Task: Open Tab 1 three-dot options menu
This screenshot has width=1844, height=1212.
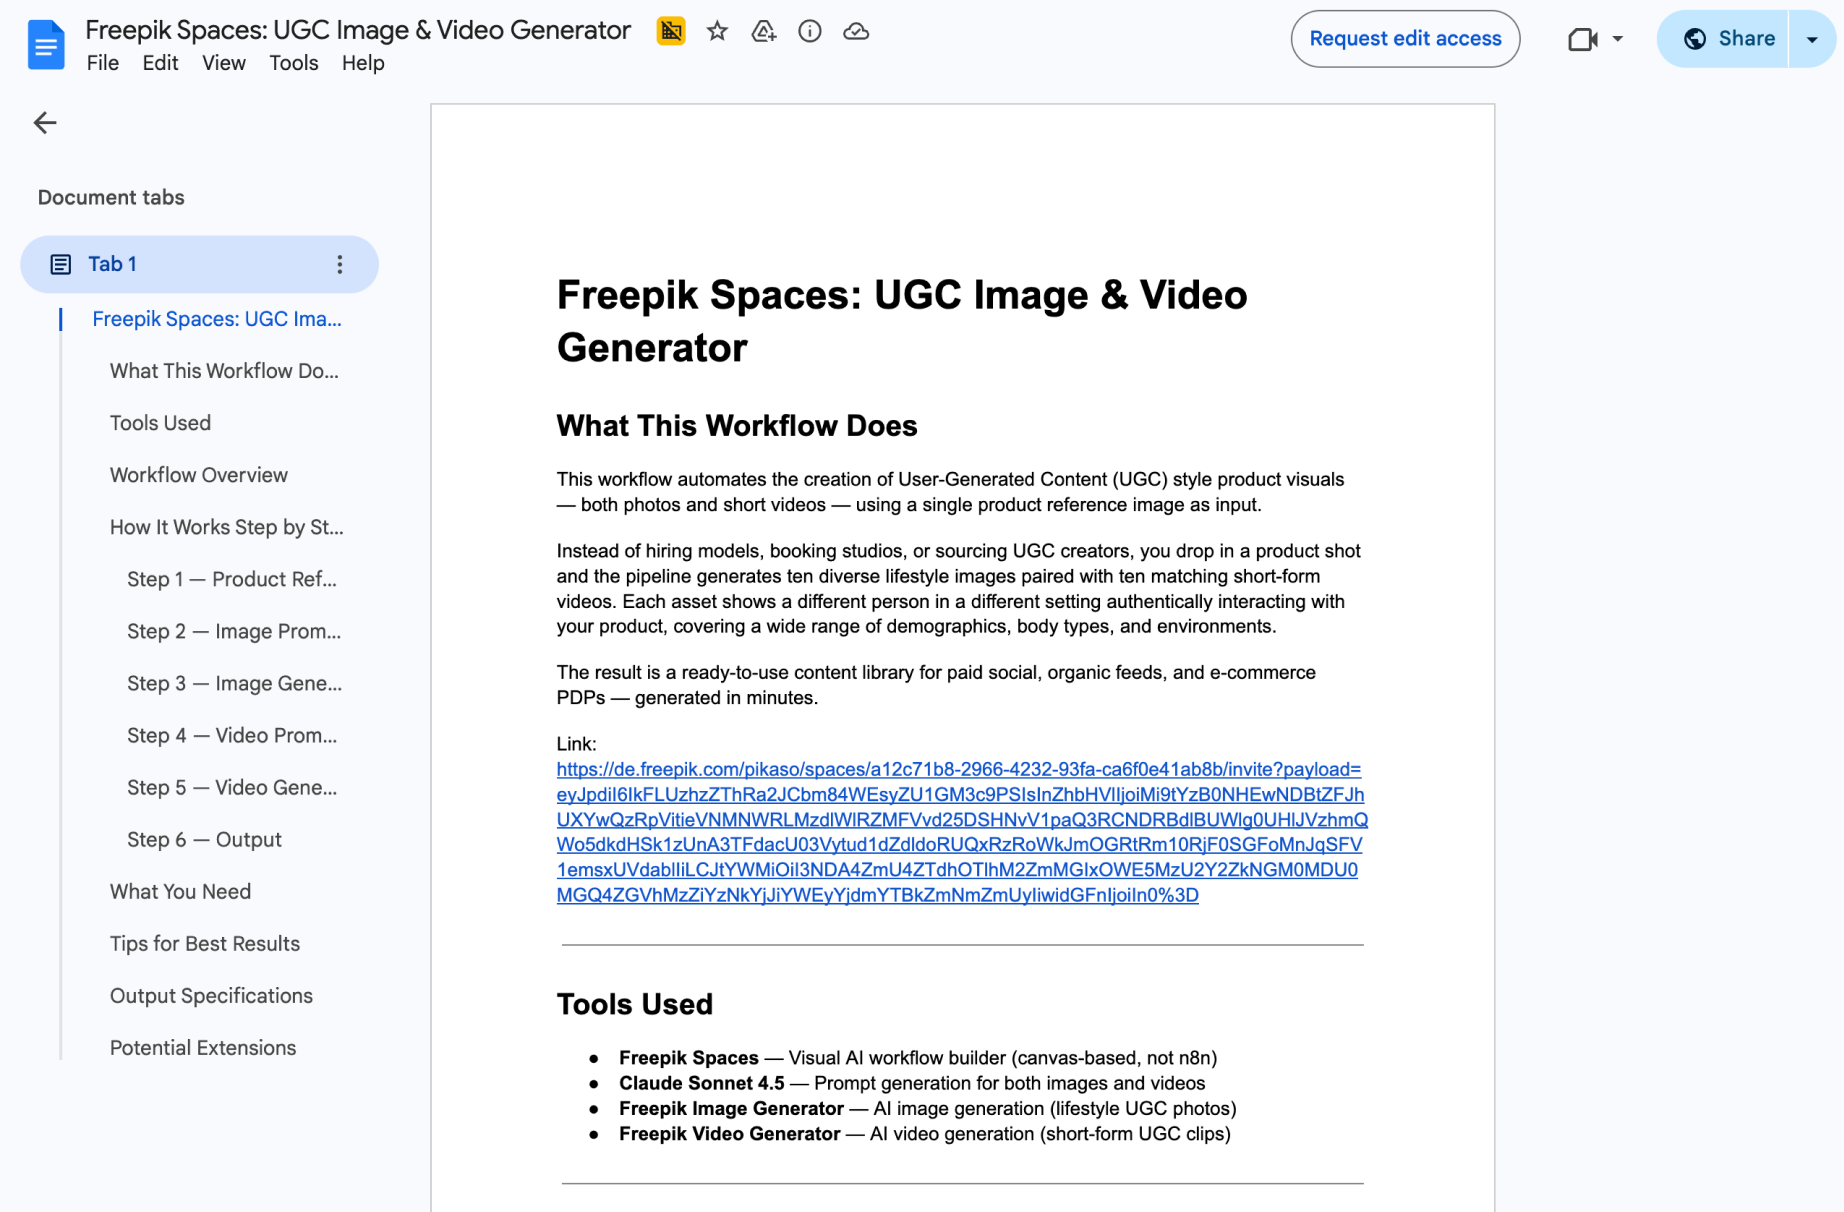Action: 340,264
